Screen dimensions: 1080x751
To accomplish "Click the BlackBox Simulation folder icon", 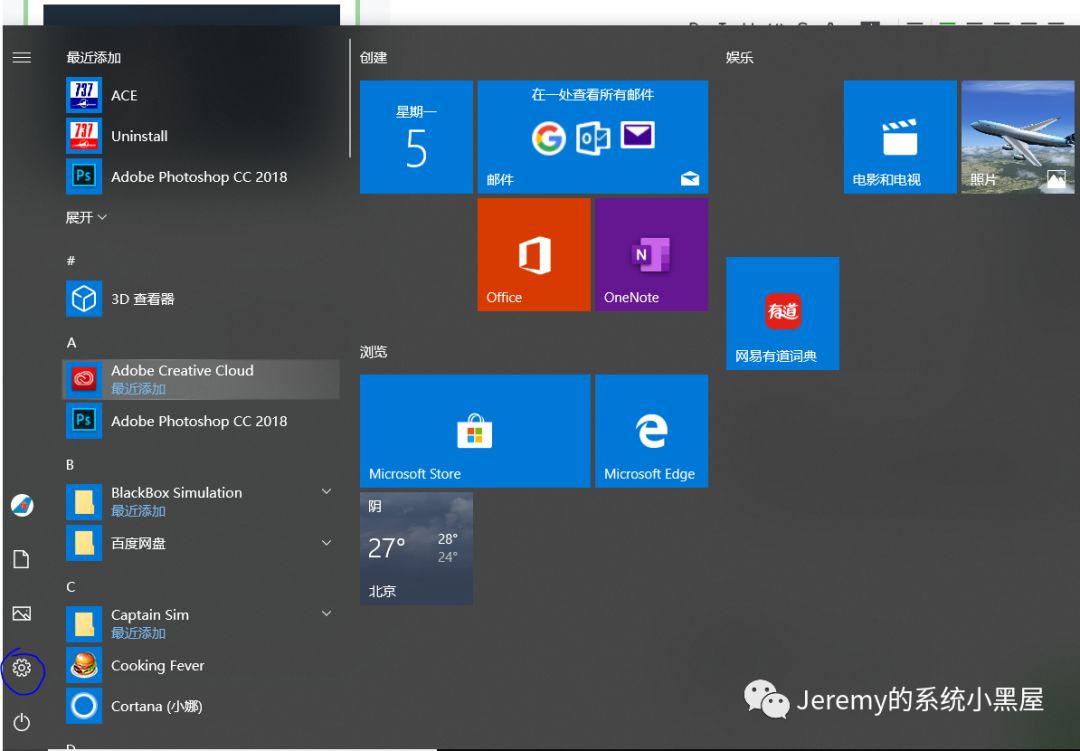I will tap(84, 502).
